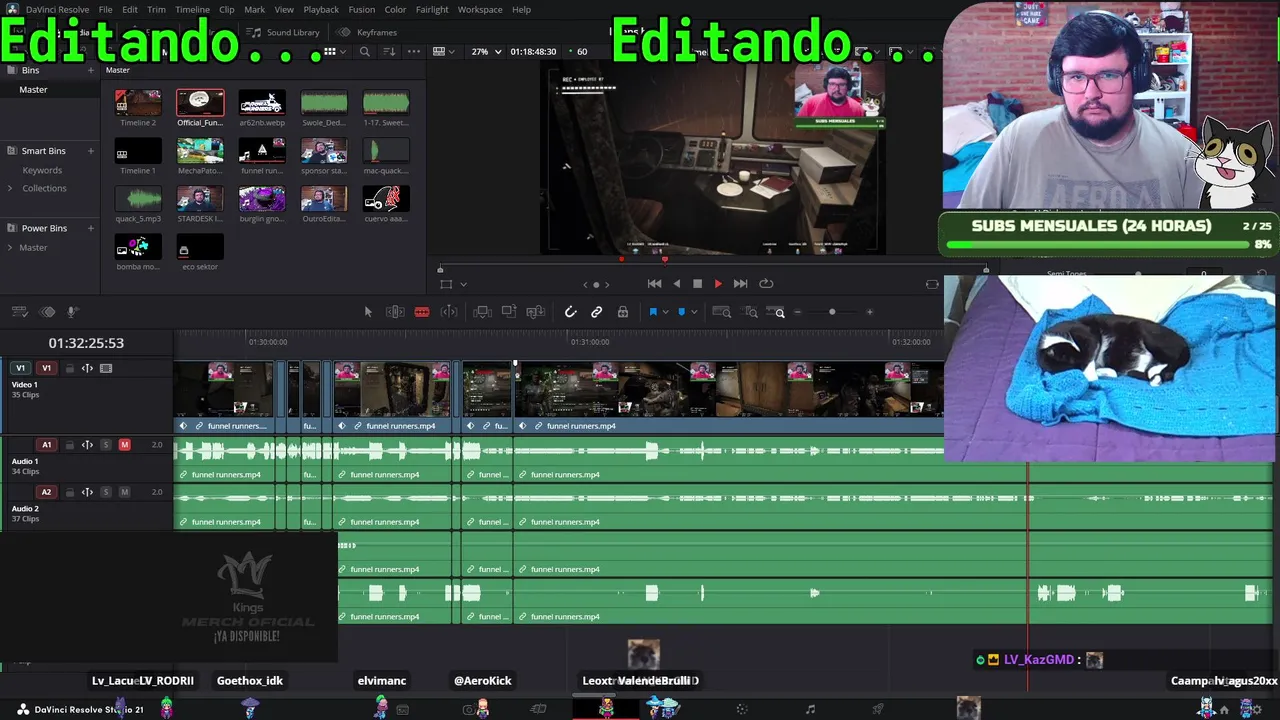Click the Detail Zoom icon

pos(751,312)
